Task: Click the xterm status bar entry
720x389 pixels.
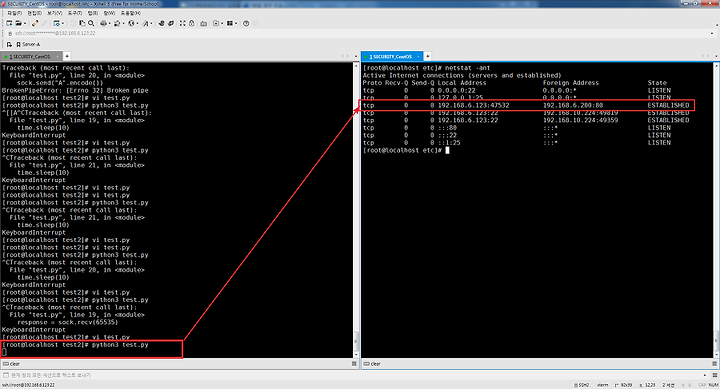Action: click(x=603, y=385)
